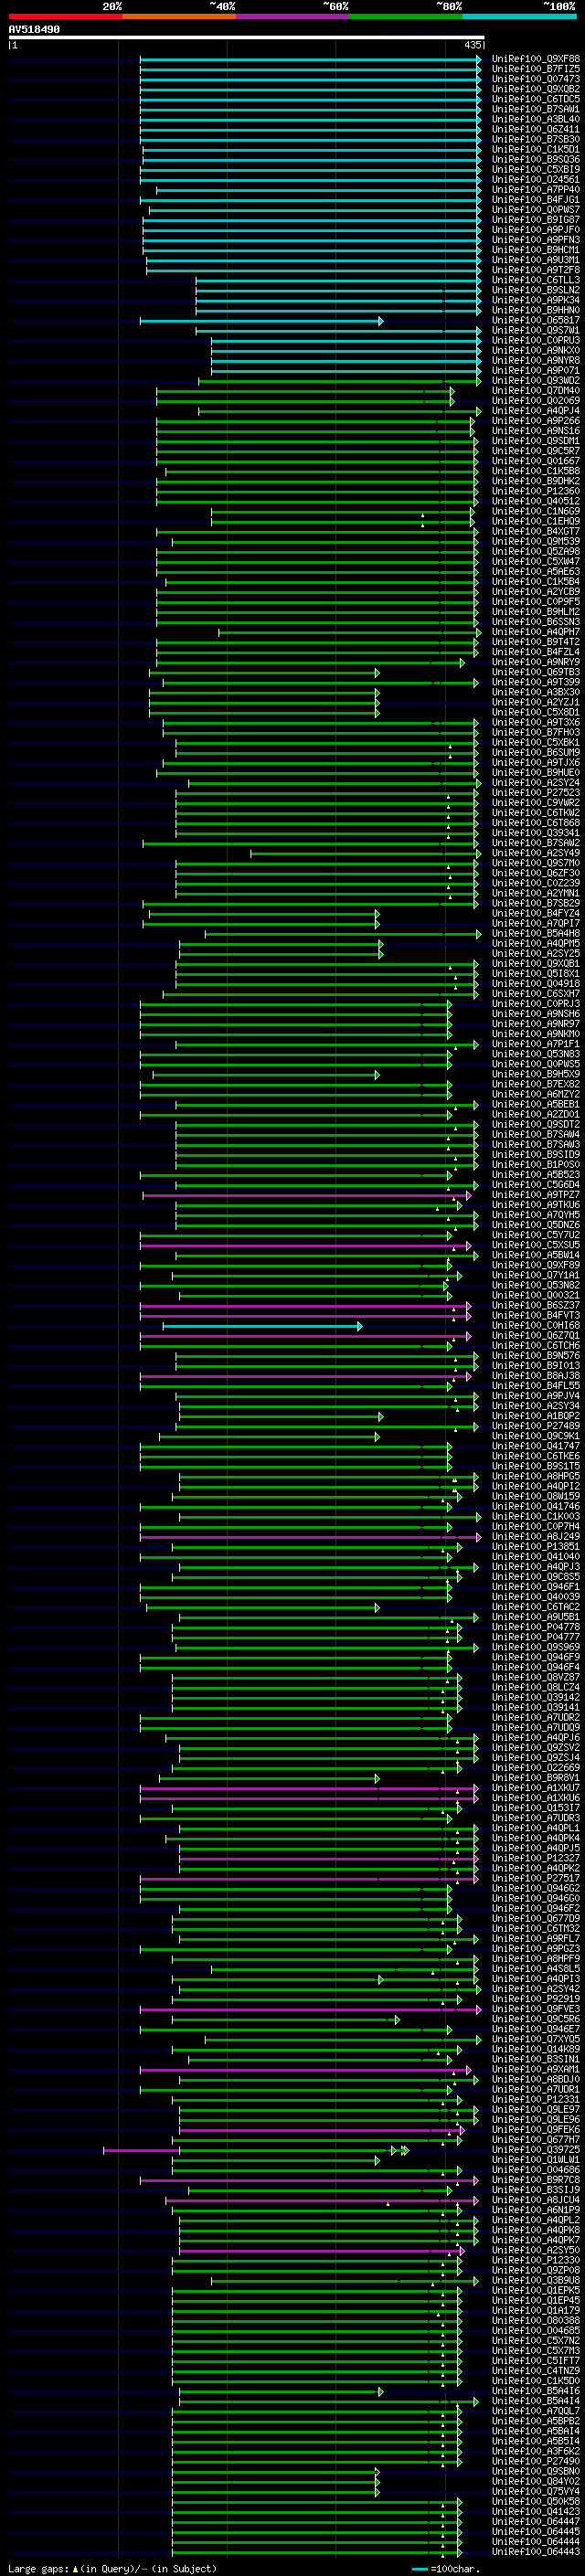
Task: Click the white query sequence ruler bar
Action: coord(246,38)
